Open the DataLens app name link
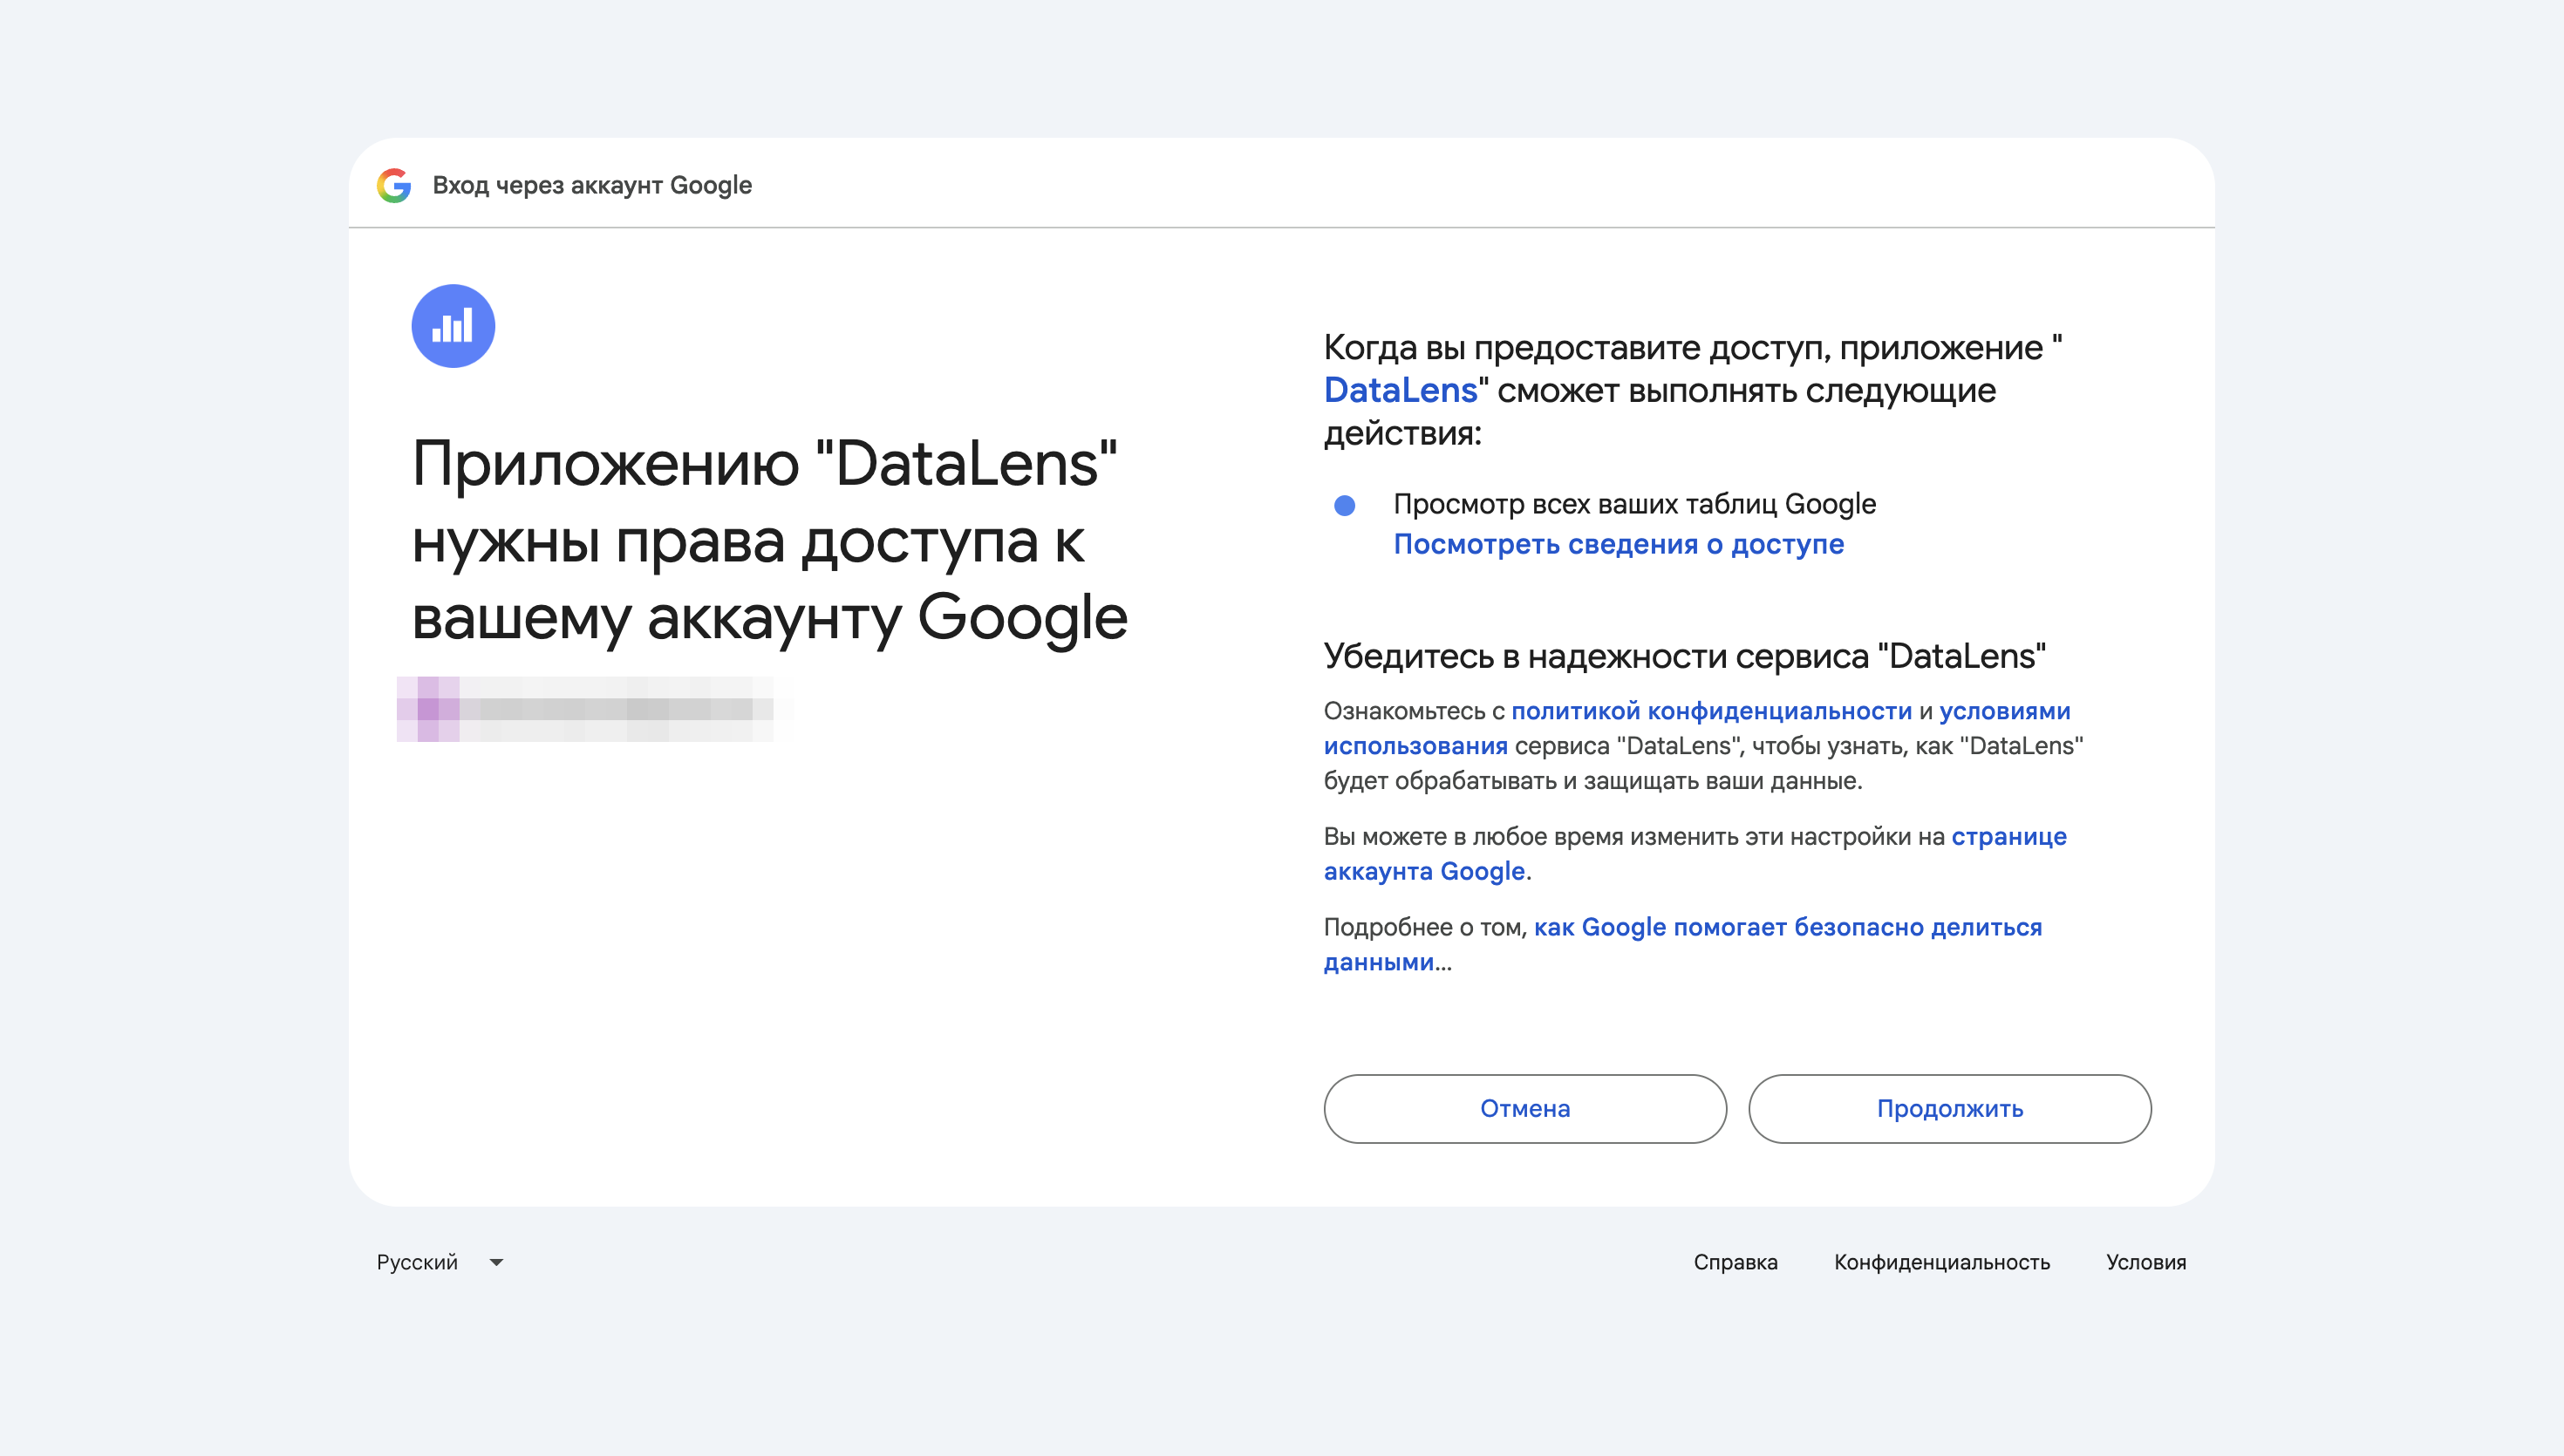2564x1456 pixels. click(x=1400, y=390)
